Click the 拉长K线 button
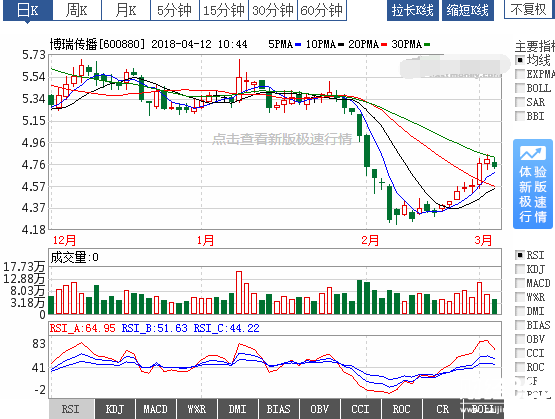Viewport: 555px width, 419px height. pyautogui.click(x=413, y=10)
